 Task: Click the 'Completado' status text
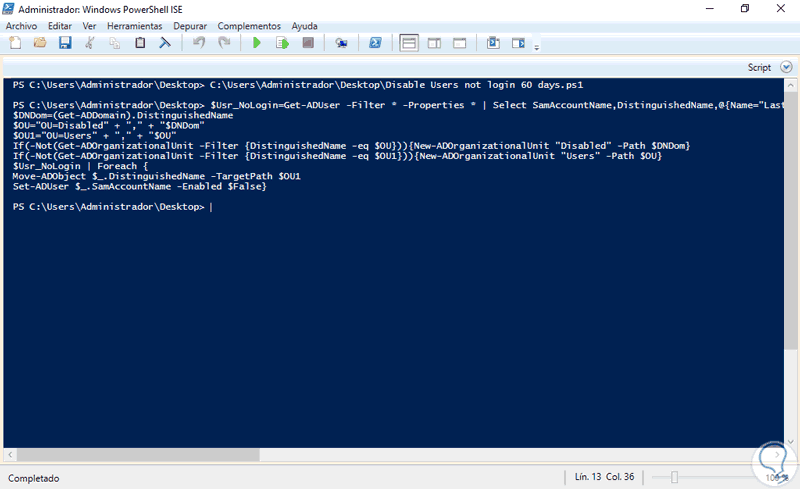click(x=34, y=478)
